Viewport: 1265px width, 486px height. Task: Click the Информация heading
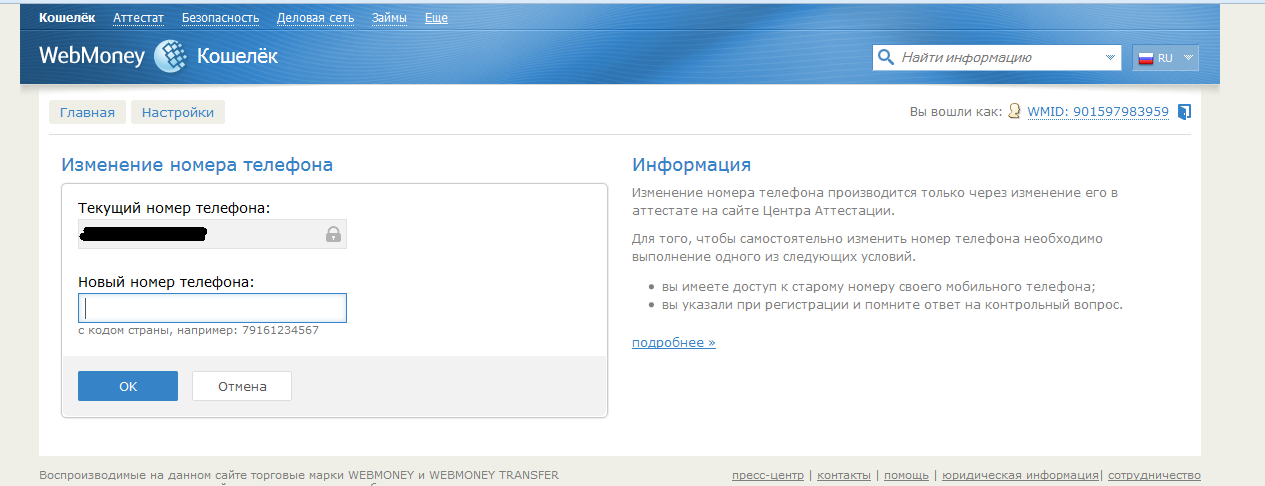coord(691,165)
